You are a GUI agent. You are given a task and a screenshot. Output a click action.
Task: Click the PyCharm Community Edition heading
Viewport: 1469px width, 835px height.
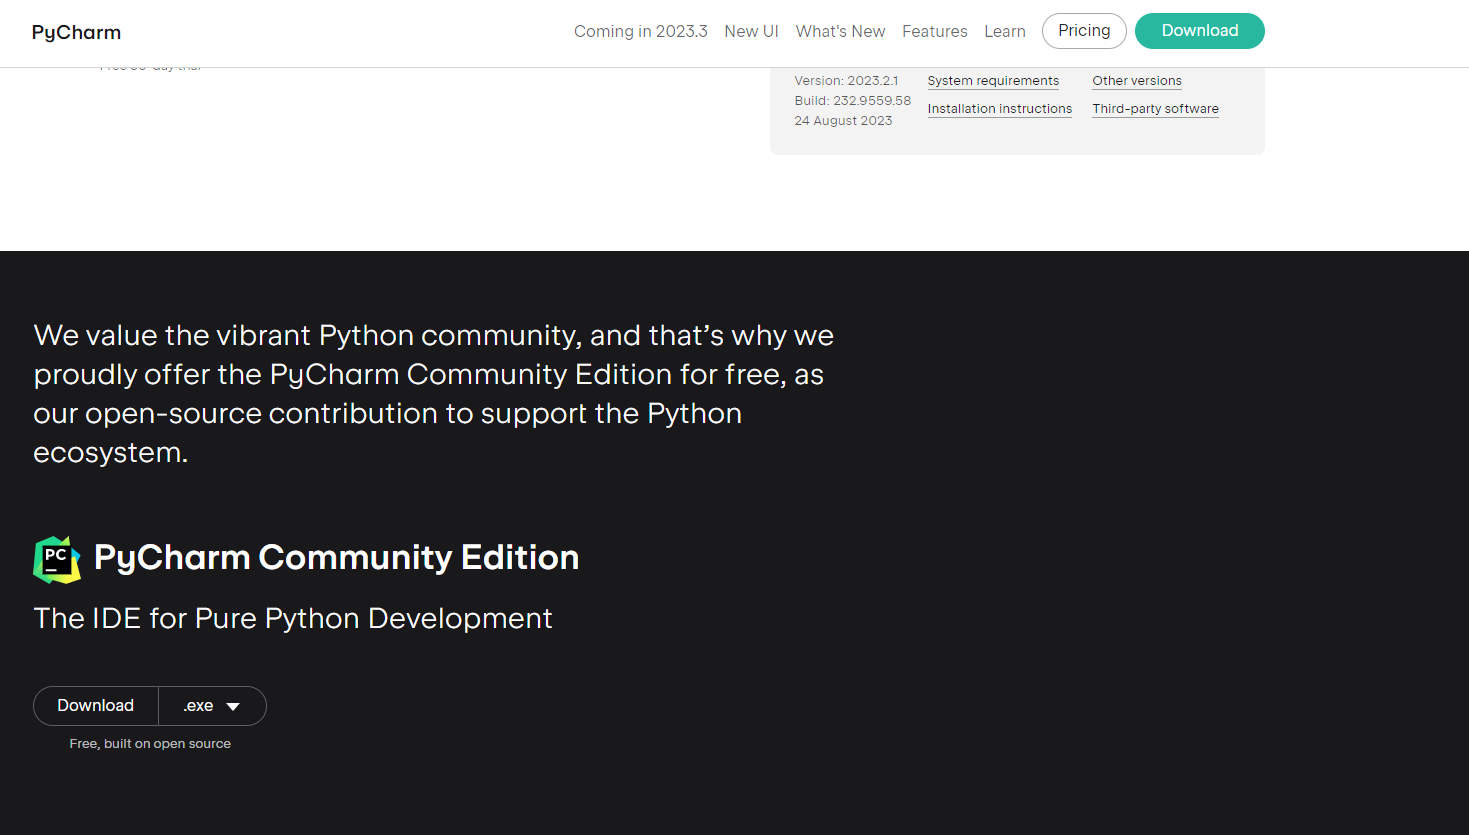click(336, 558)
